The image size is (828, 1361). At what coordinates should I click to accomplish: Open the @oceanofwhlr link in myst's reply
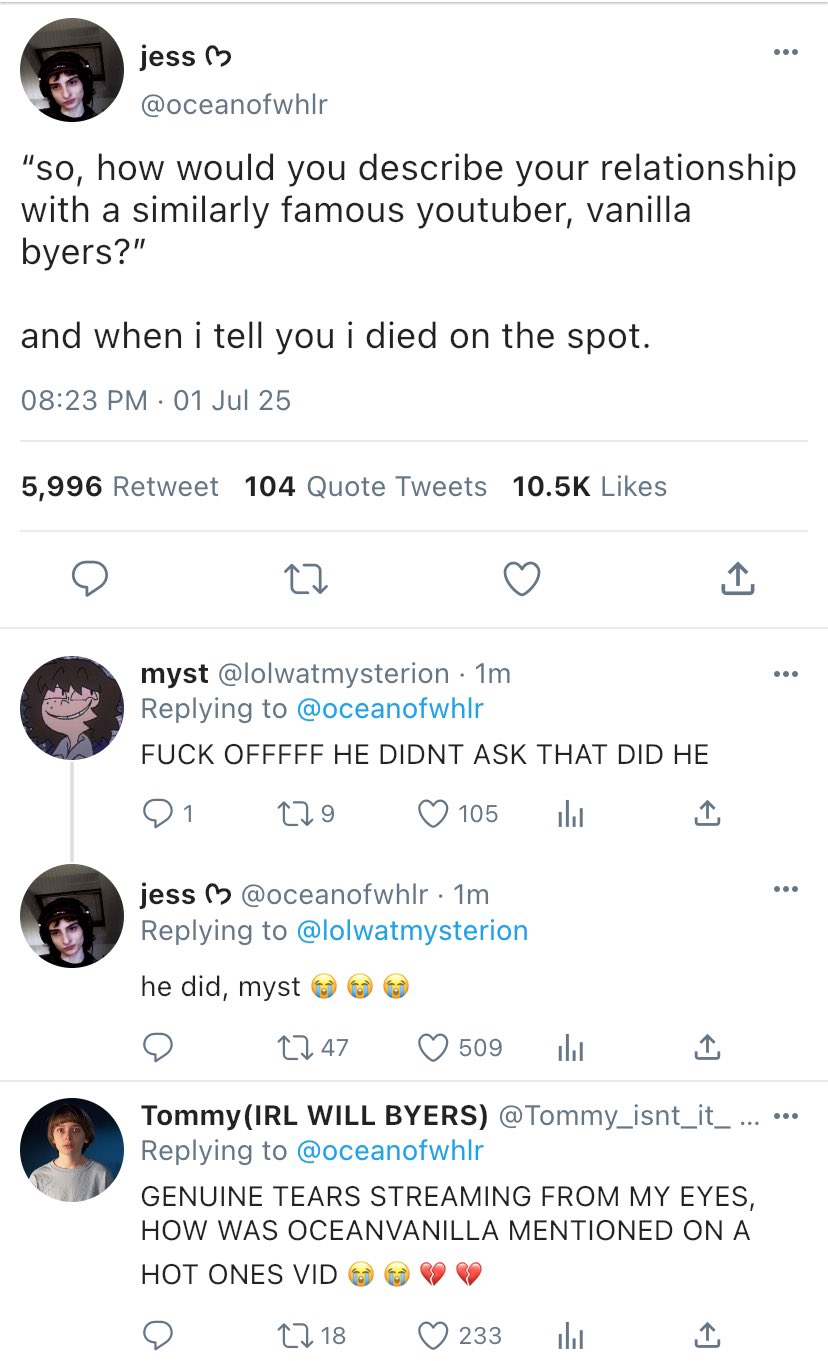point(390,709)
